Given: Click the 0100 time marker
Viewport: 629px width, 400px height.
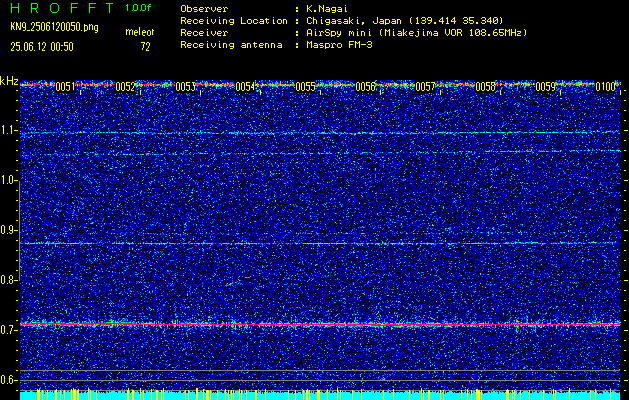Looking at the screenshot, I should [605, 87].
